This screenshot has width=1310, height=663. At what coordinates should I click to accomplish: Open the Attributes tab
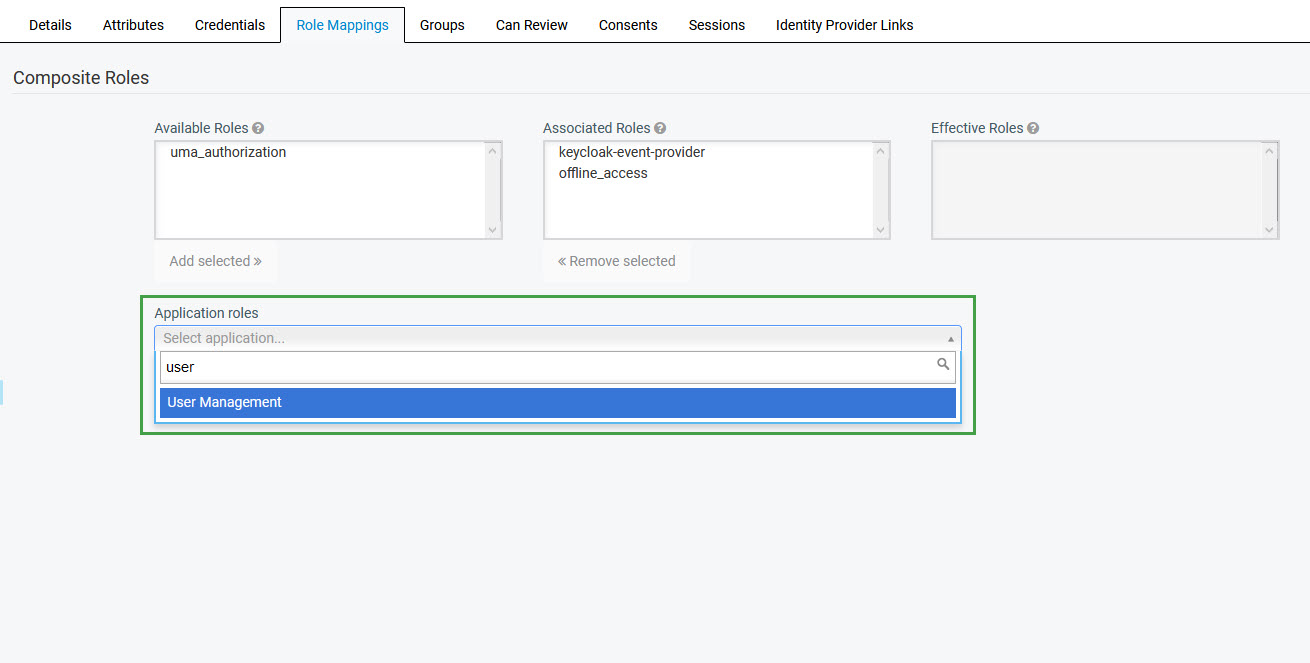(133, 25)
